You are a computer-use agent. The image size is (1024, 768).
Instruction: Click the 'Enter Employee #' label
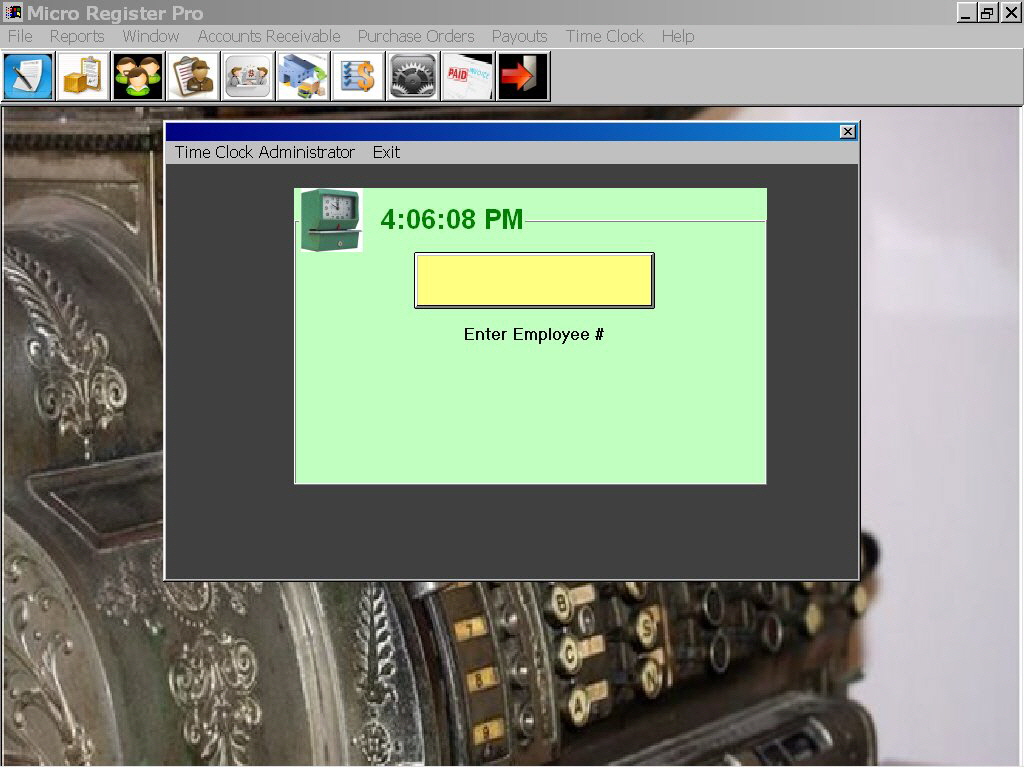(534, 334)
